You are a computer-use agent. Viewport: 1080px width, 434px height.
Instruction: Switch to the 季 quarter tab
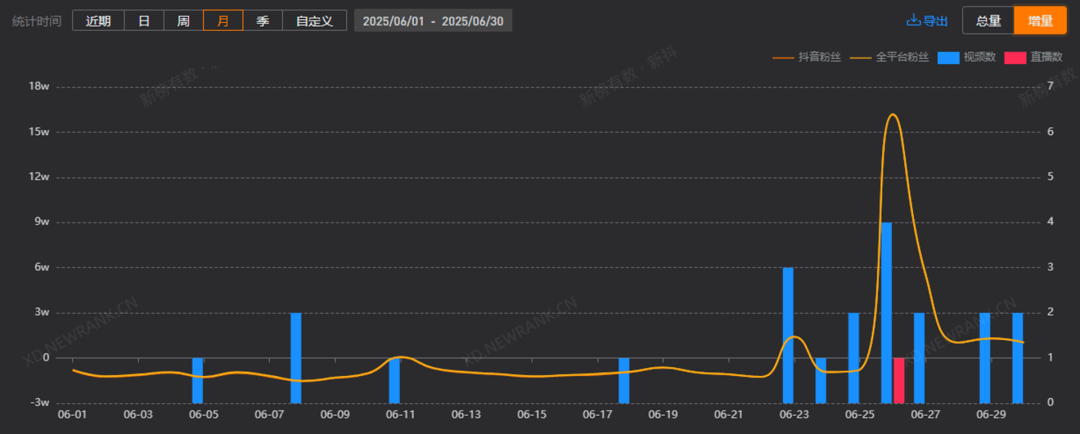click(262, 21)
